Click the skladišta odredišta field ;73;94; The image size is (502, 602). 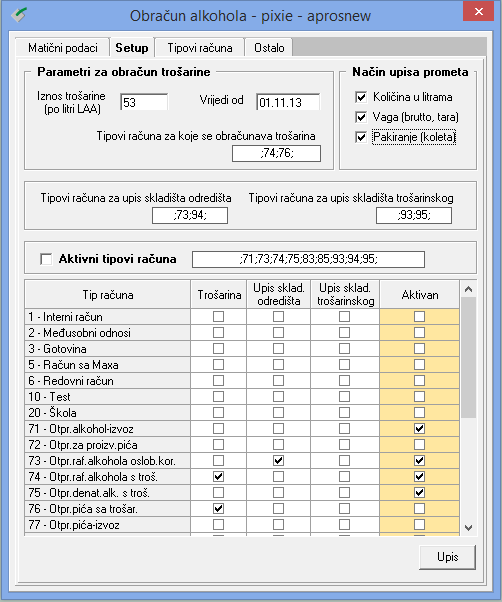pyautogui.click(x=190, y=215)
